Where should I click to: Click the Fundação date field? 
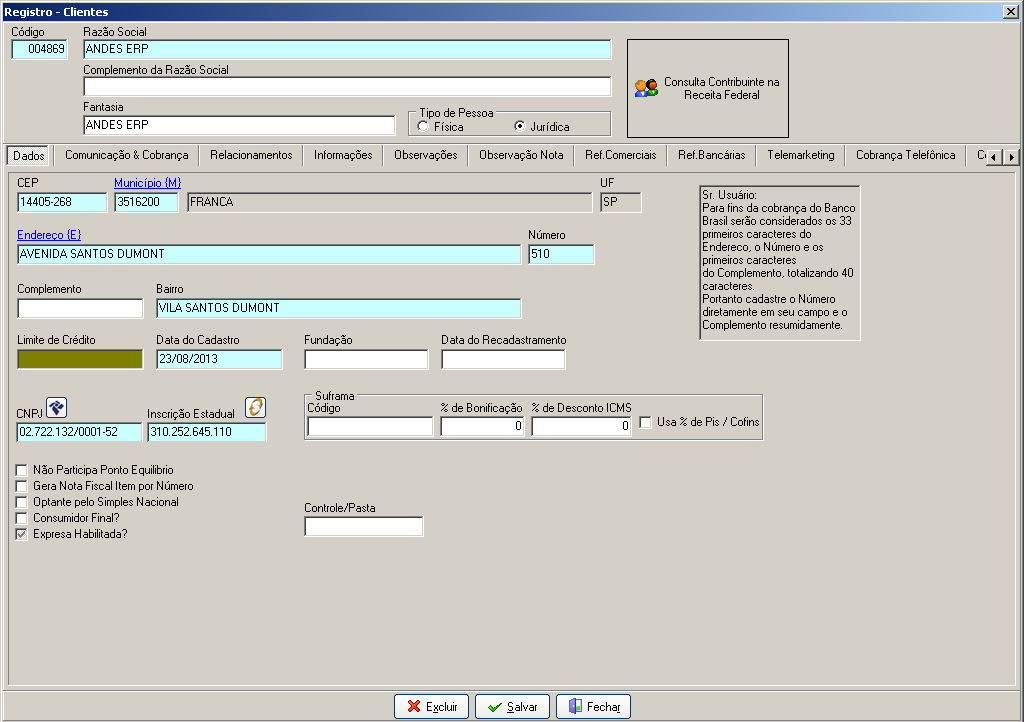point(366,359)
